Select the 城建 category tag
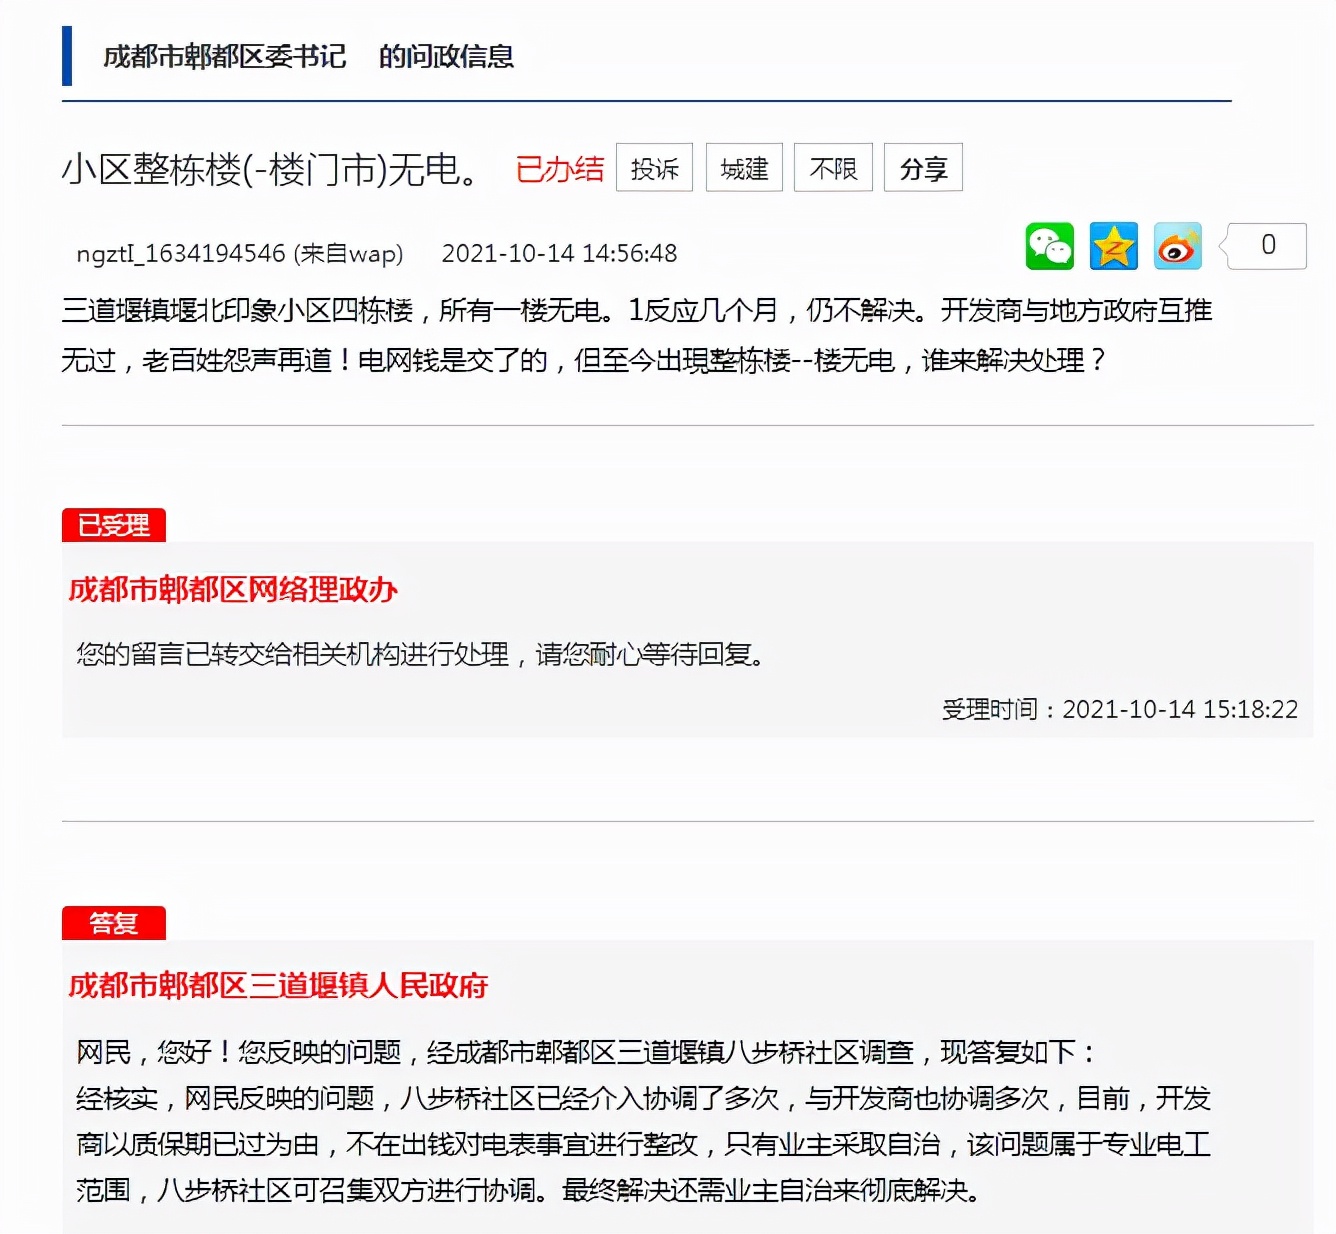Viewport: 1336px width, 1234px height. [x=744, y=168]
